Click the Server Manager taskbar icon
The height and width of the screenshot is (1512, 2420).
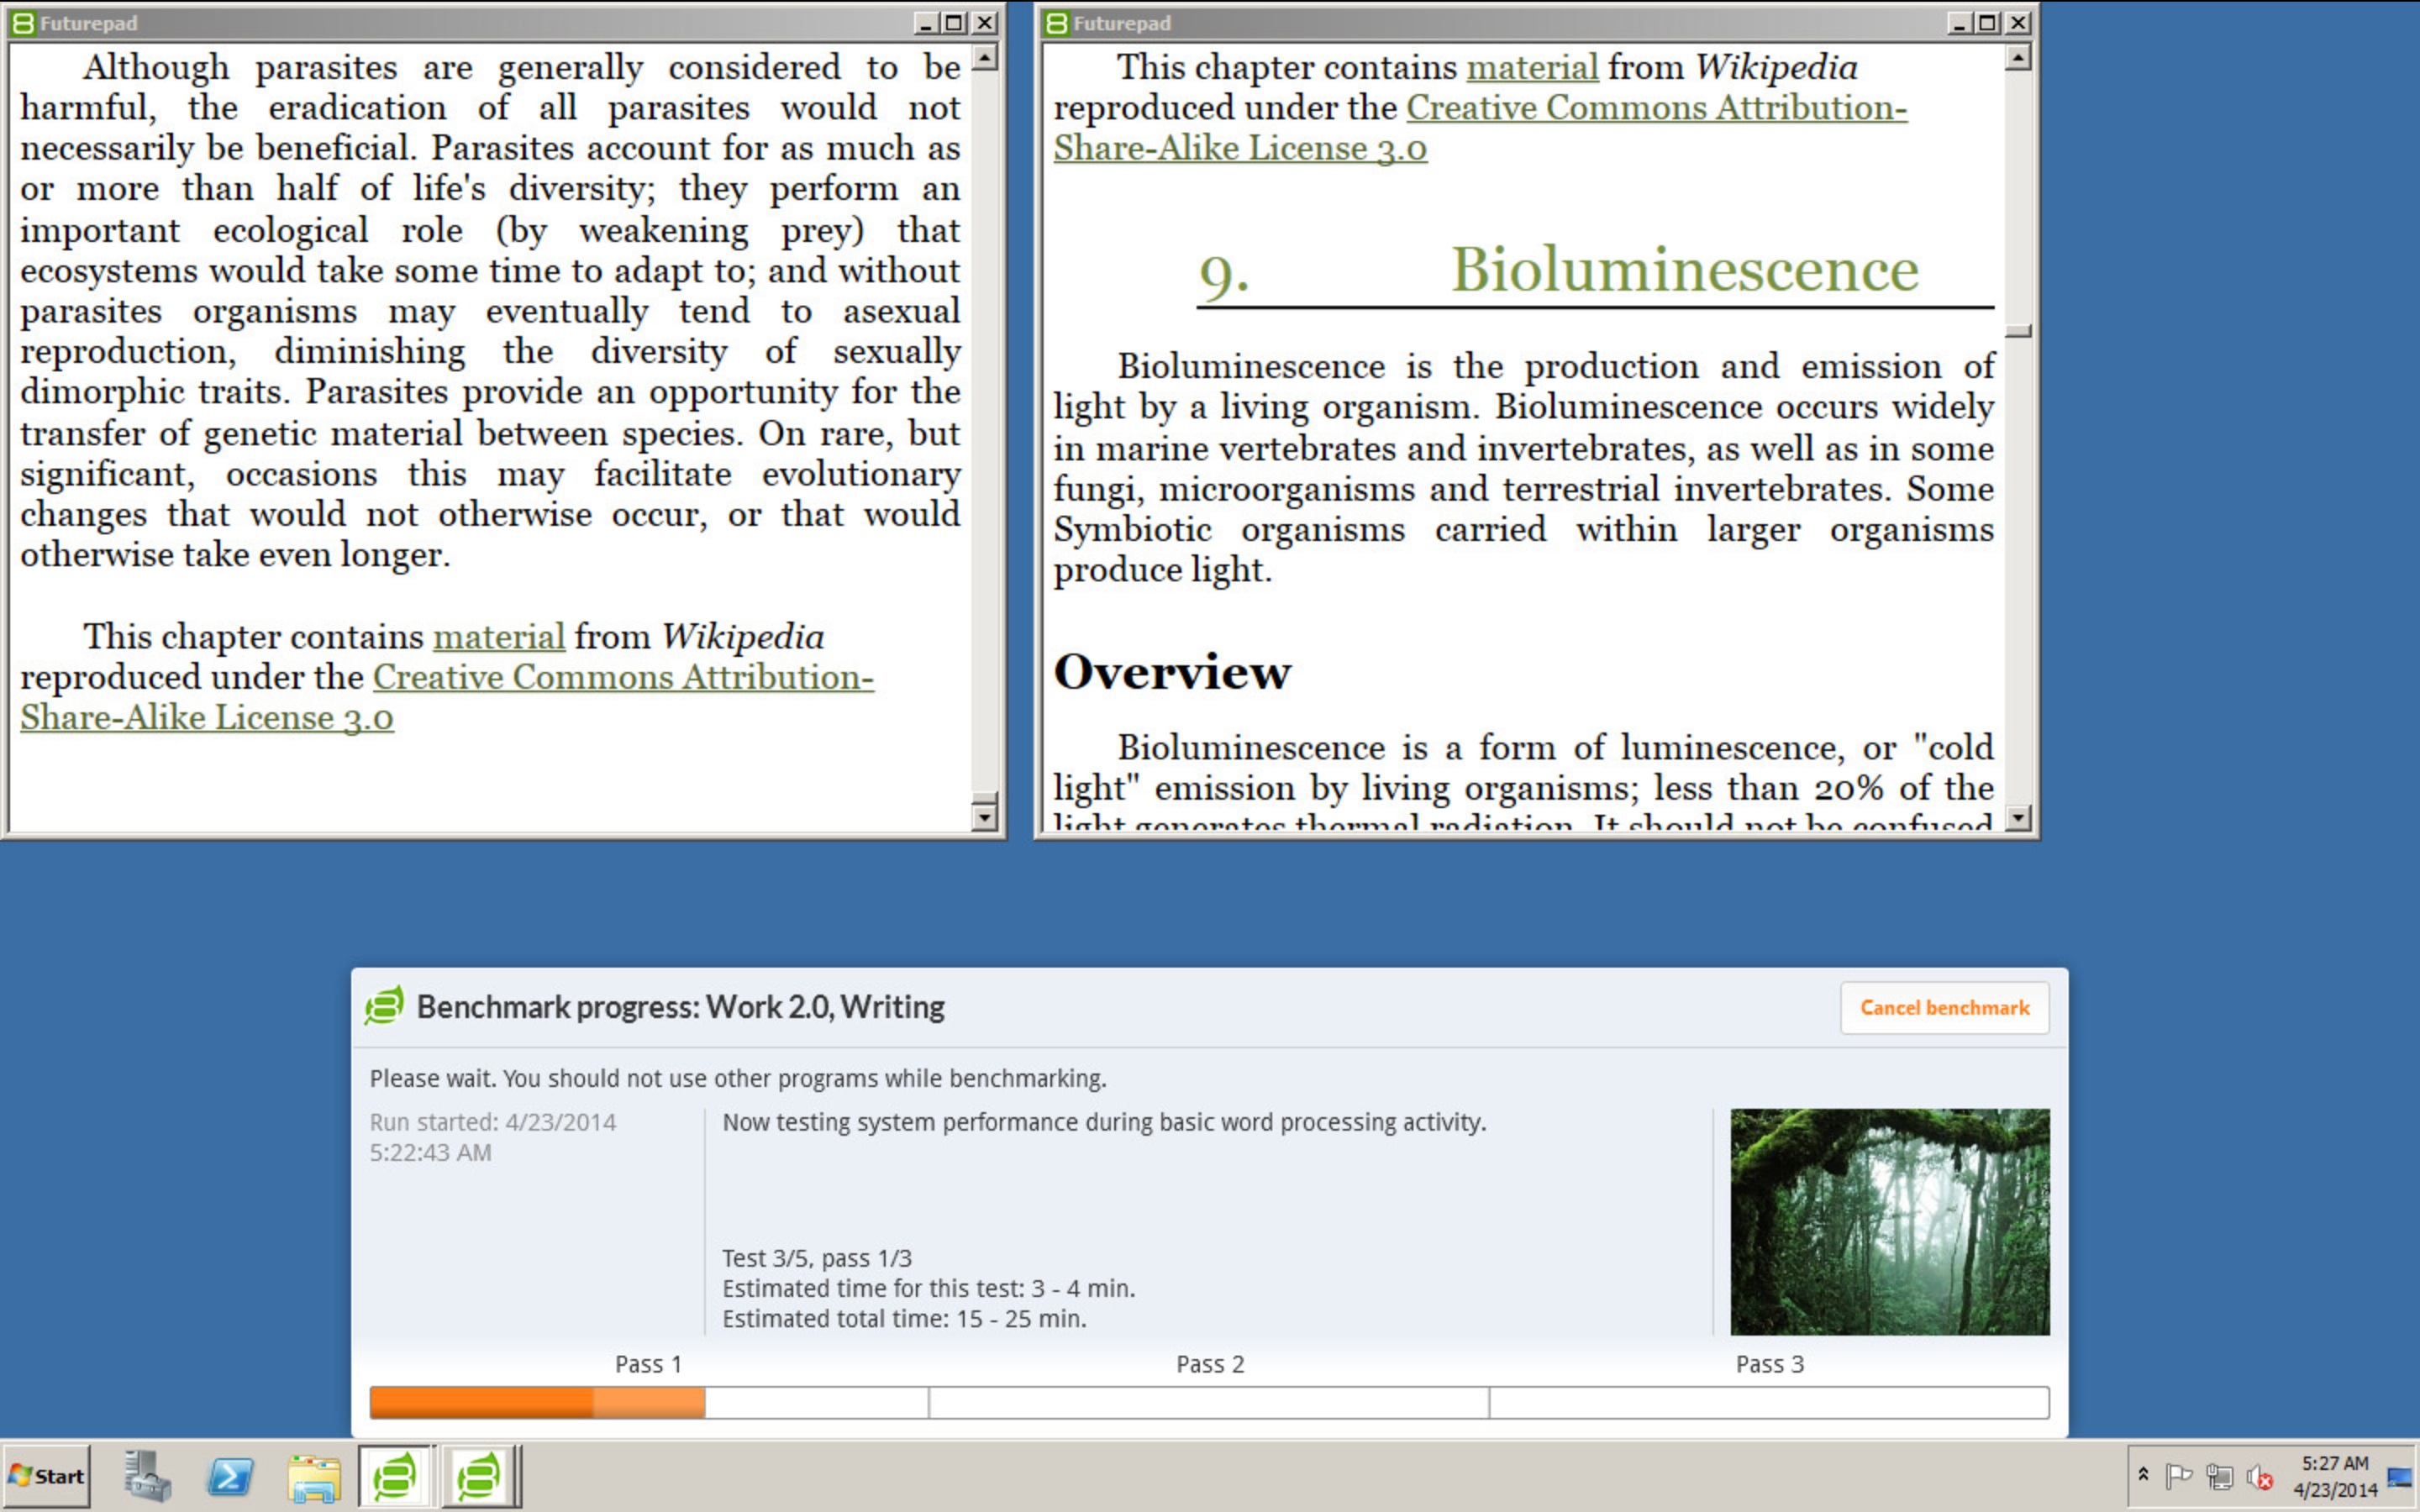[146, 1475]
